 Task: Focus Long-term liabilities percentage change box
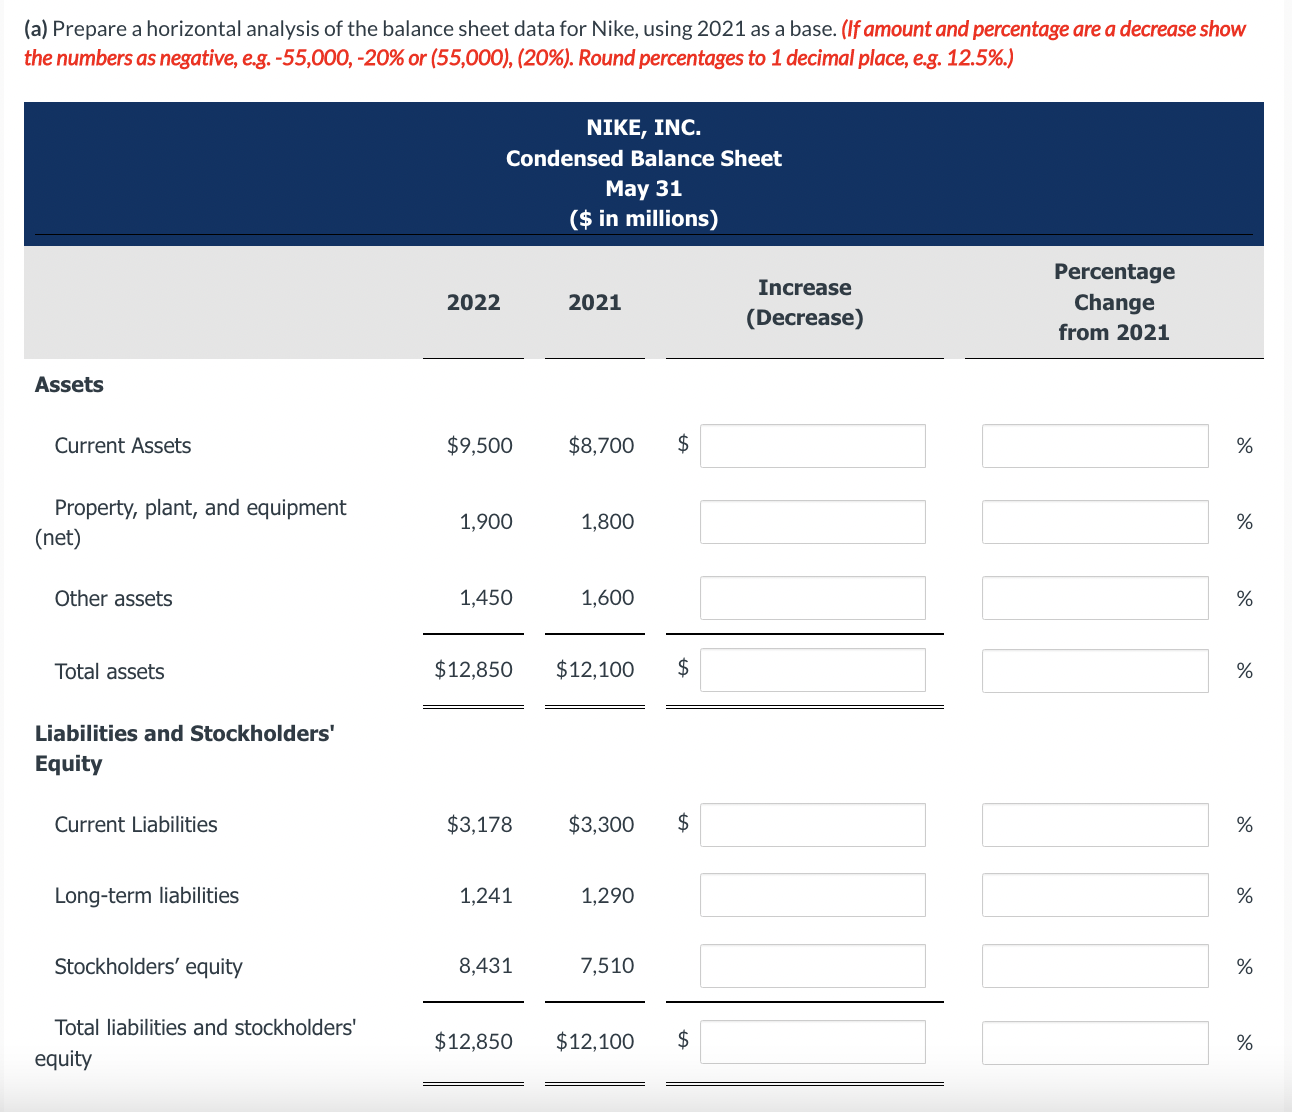(x=1095, y=895)
